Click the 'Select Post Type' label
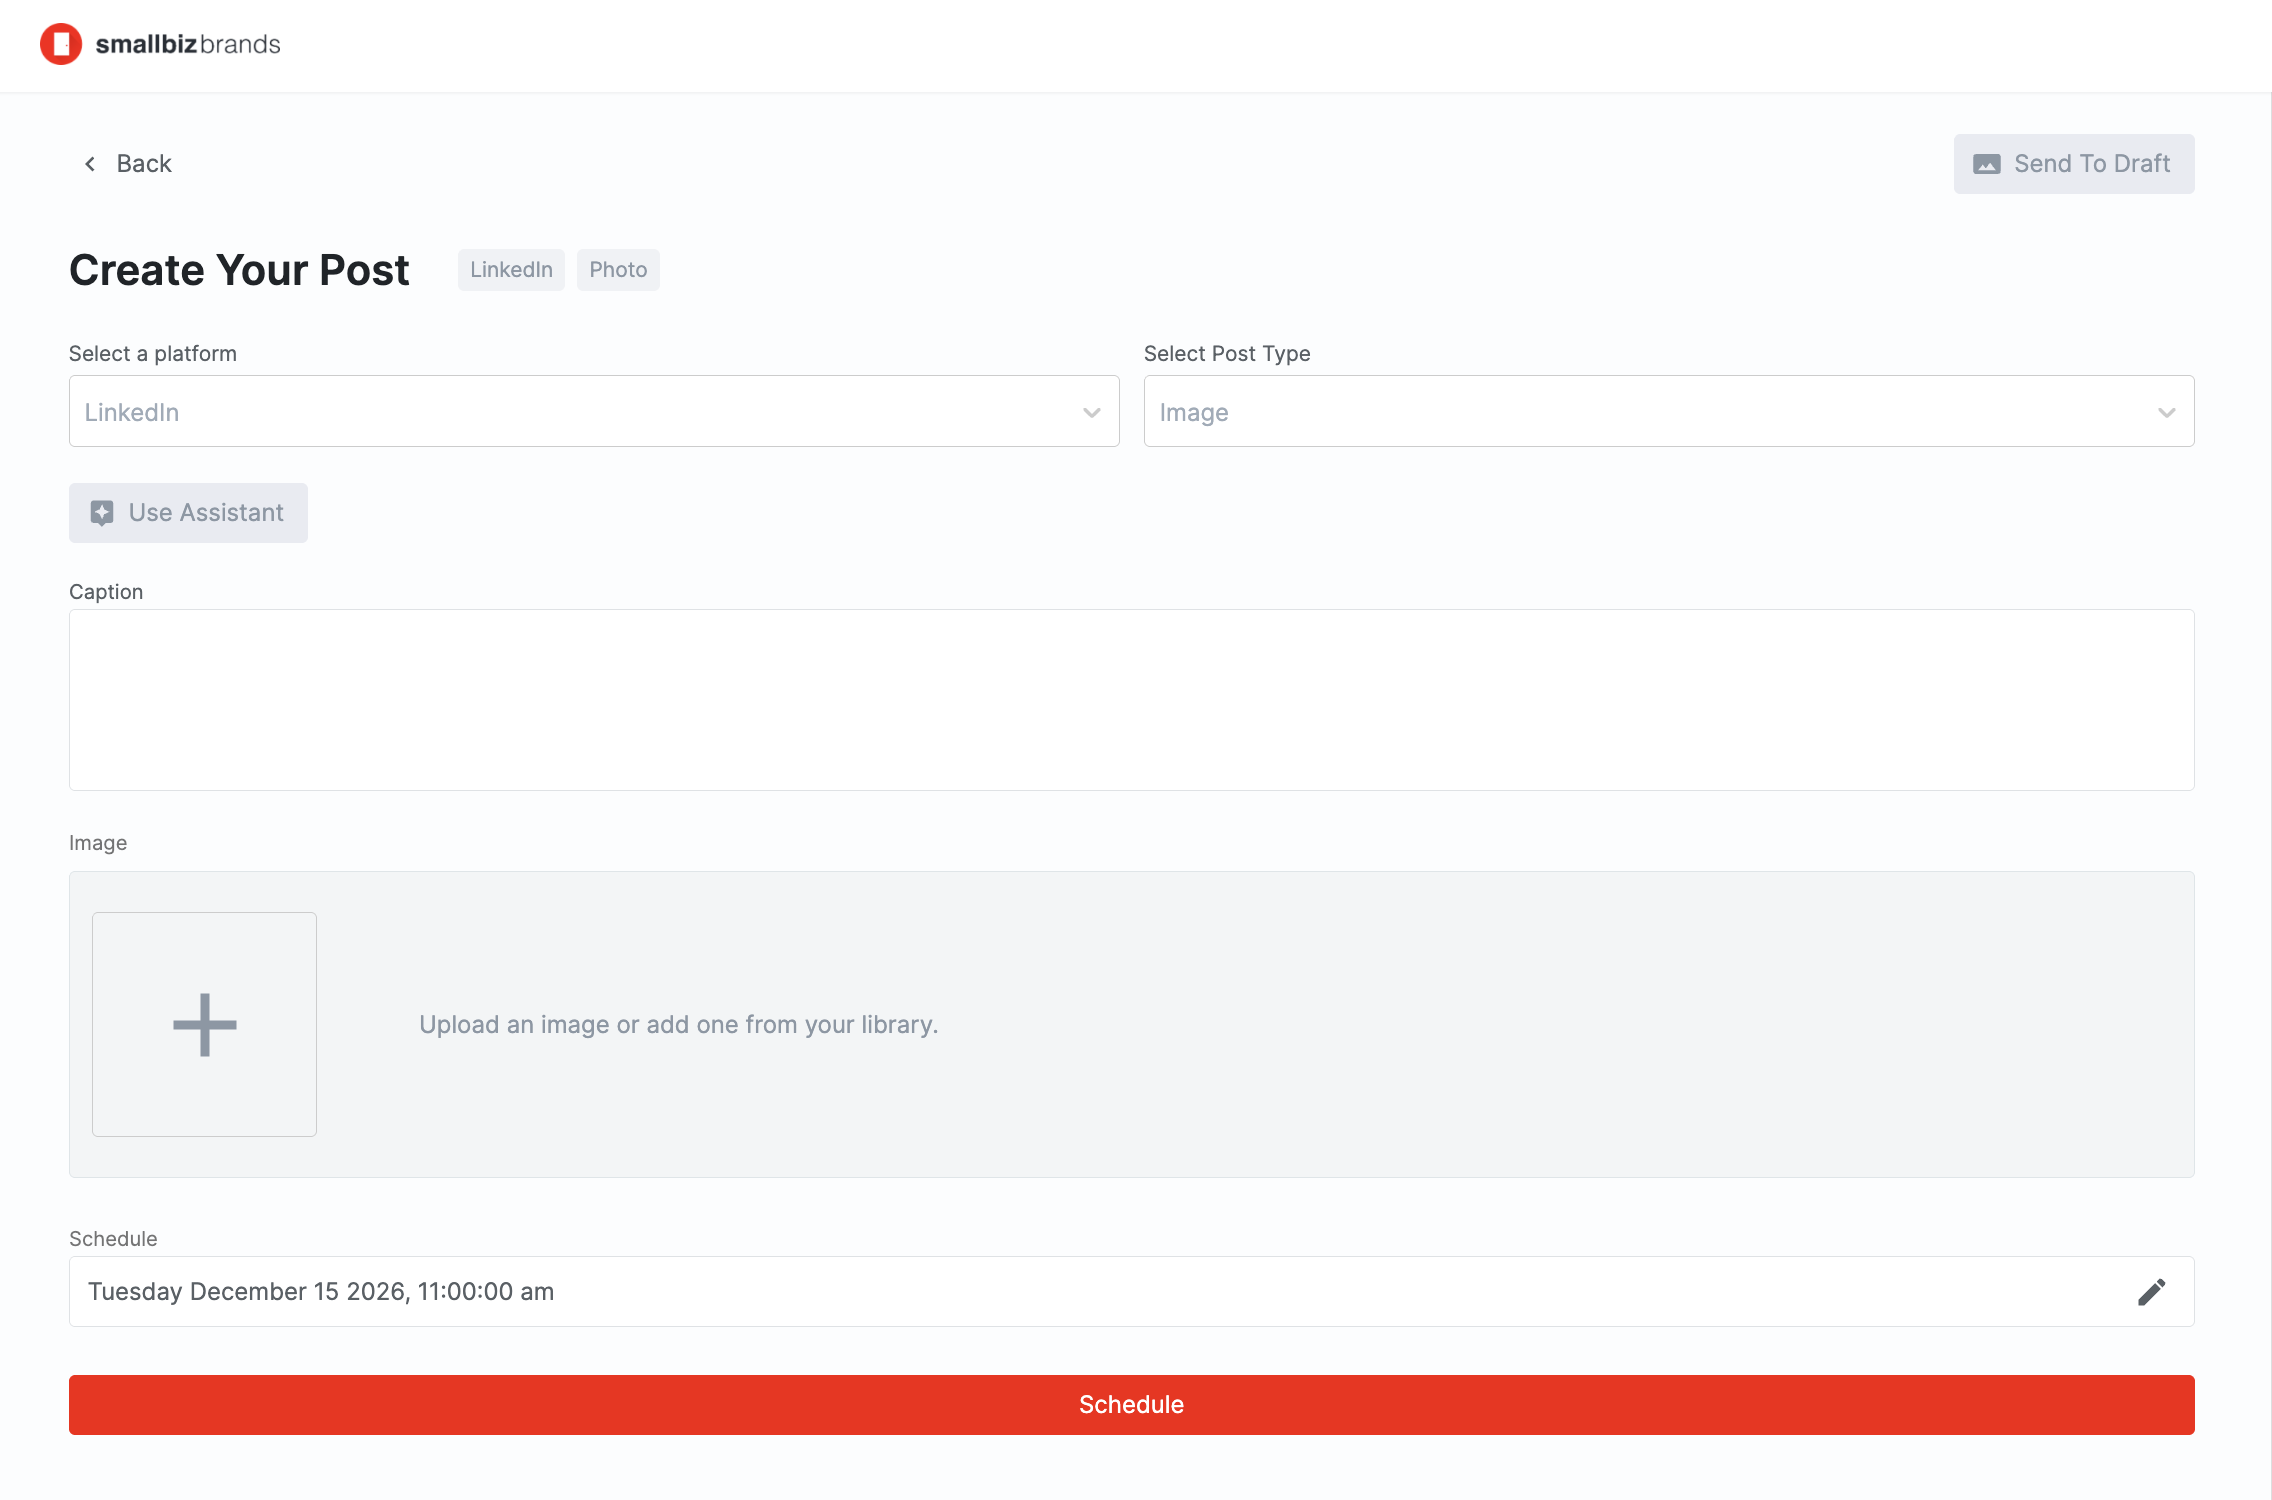Image resolution: width=2272 pixels, height=1500 pixels. tap(1227, 354)
